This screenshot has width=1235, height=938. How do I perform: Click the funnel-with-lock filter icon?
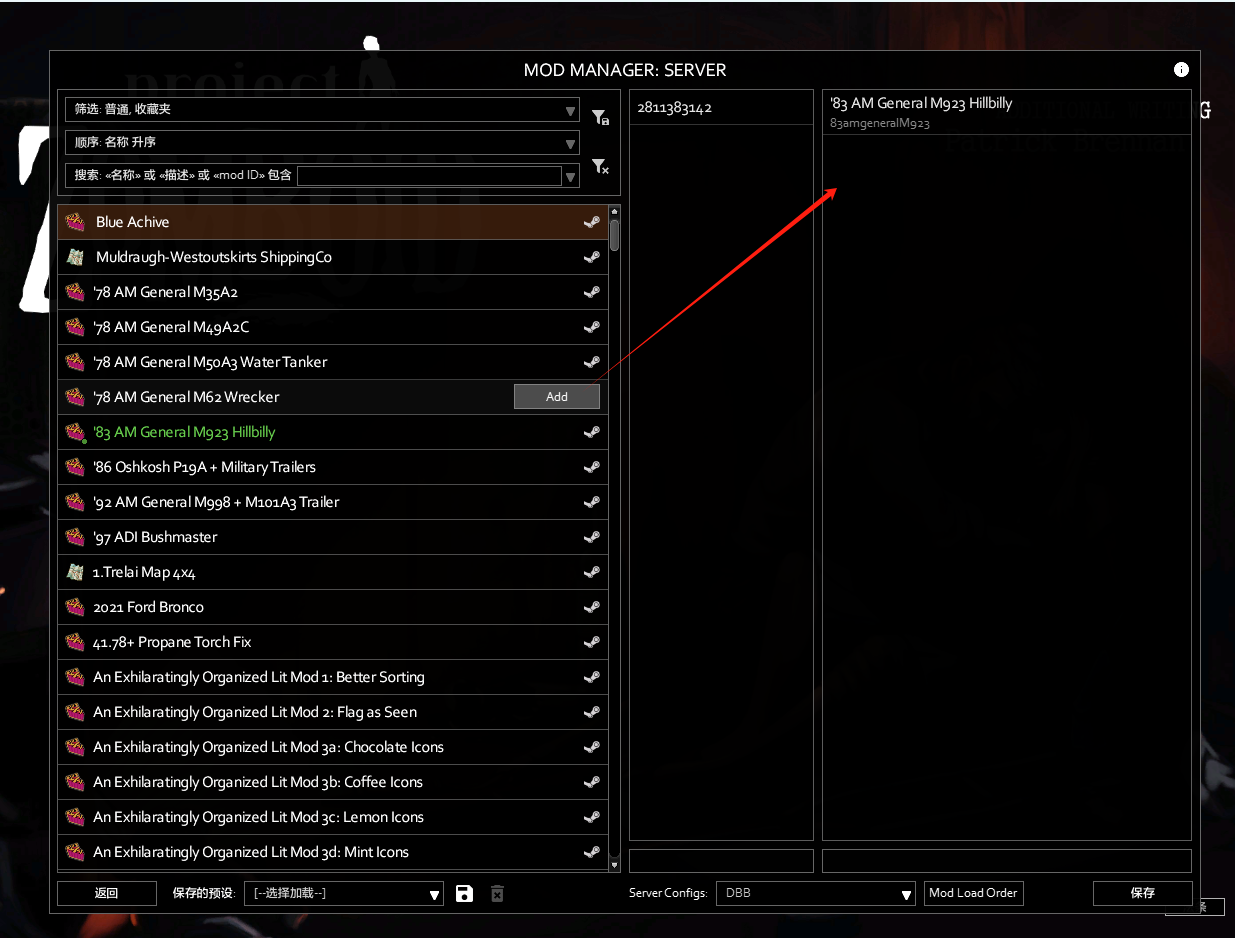click(x=600, y=117)
